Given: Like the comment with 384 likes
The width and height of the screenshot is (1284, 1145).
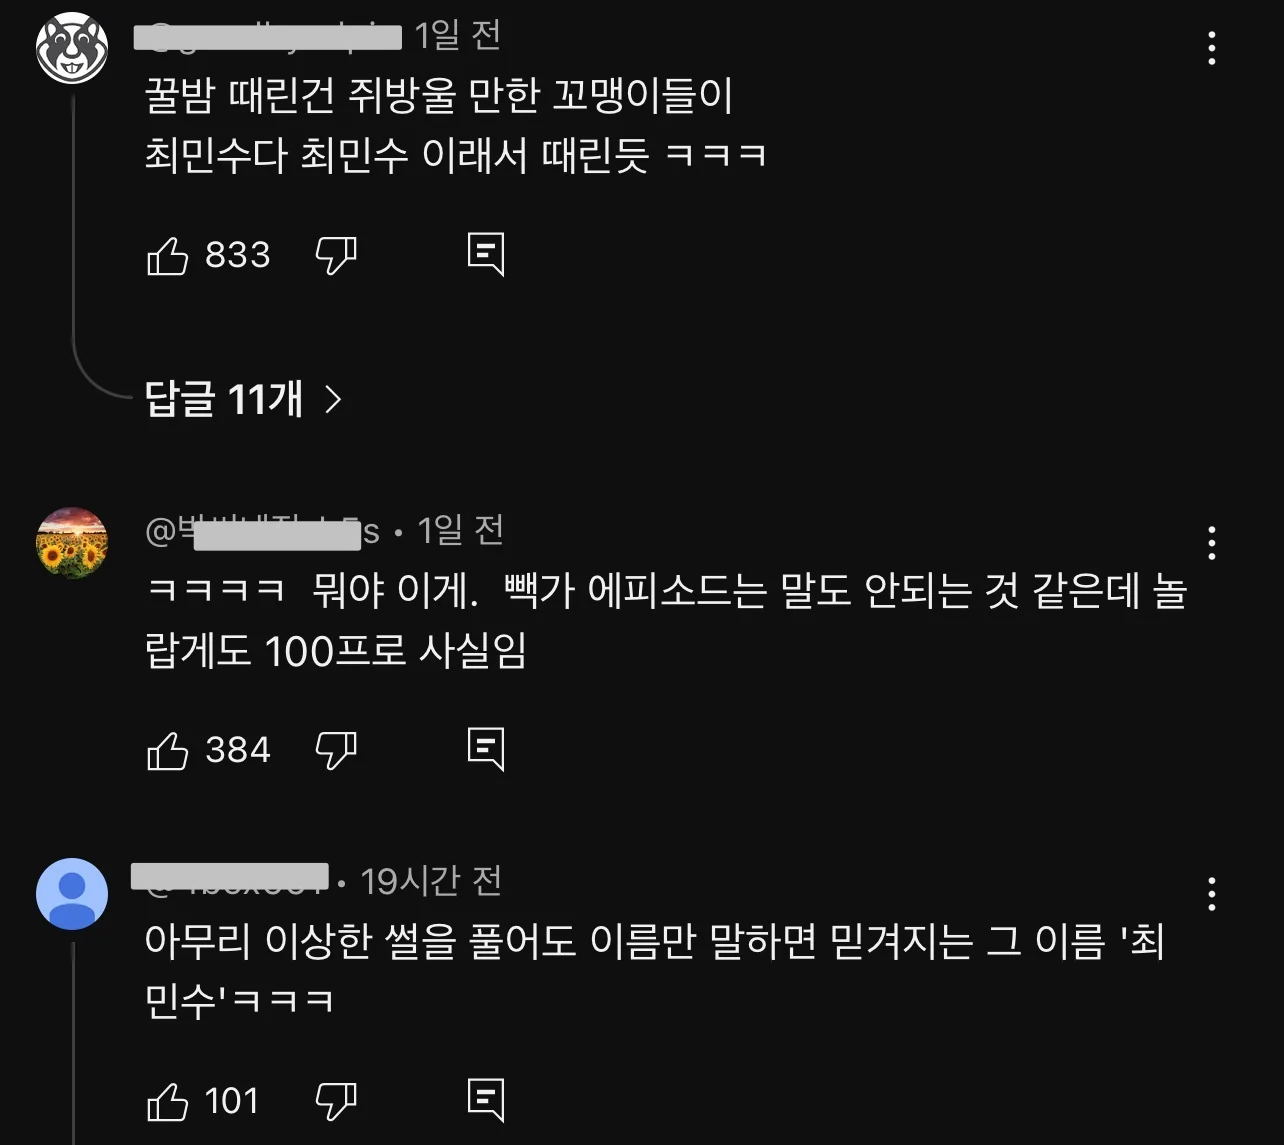Looking at the screenshot, I should point(168,750).
